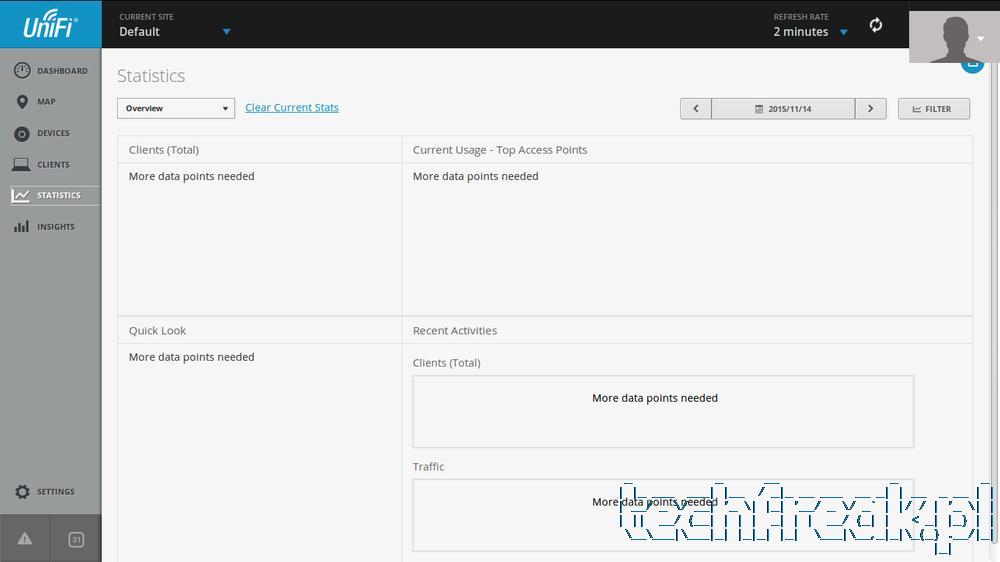Go to the next date
Image resolution: width=1000 pixels, height=562 pixels.
tap(871, 108)
